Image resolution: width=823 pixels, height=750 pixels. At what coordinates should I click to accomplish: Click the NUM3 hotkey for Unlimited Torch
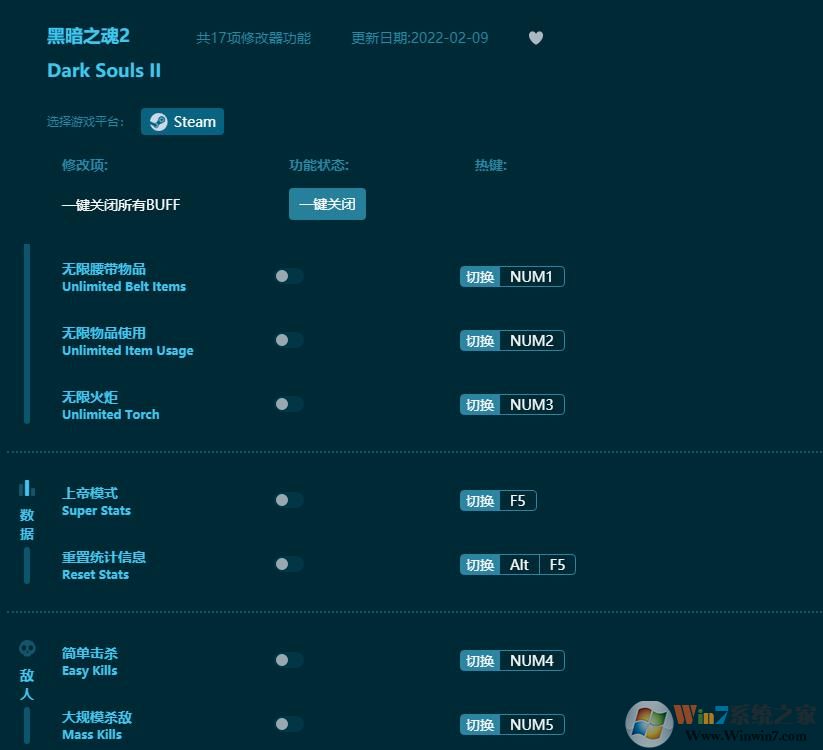532,404
